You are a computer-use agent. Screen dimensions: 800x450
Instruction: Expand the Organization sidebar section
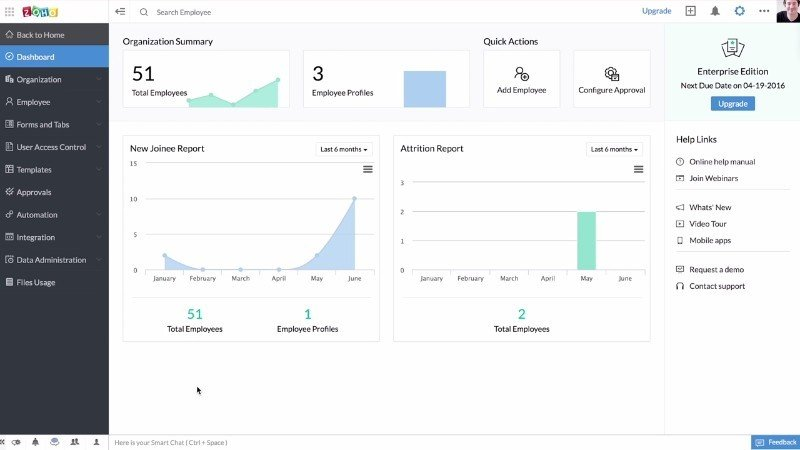click(54, 80)
